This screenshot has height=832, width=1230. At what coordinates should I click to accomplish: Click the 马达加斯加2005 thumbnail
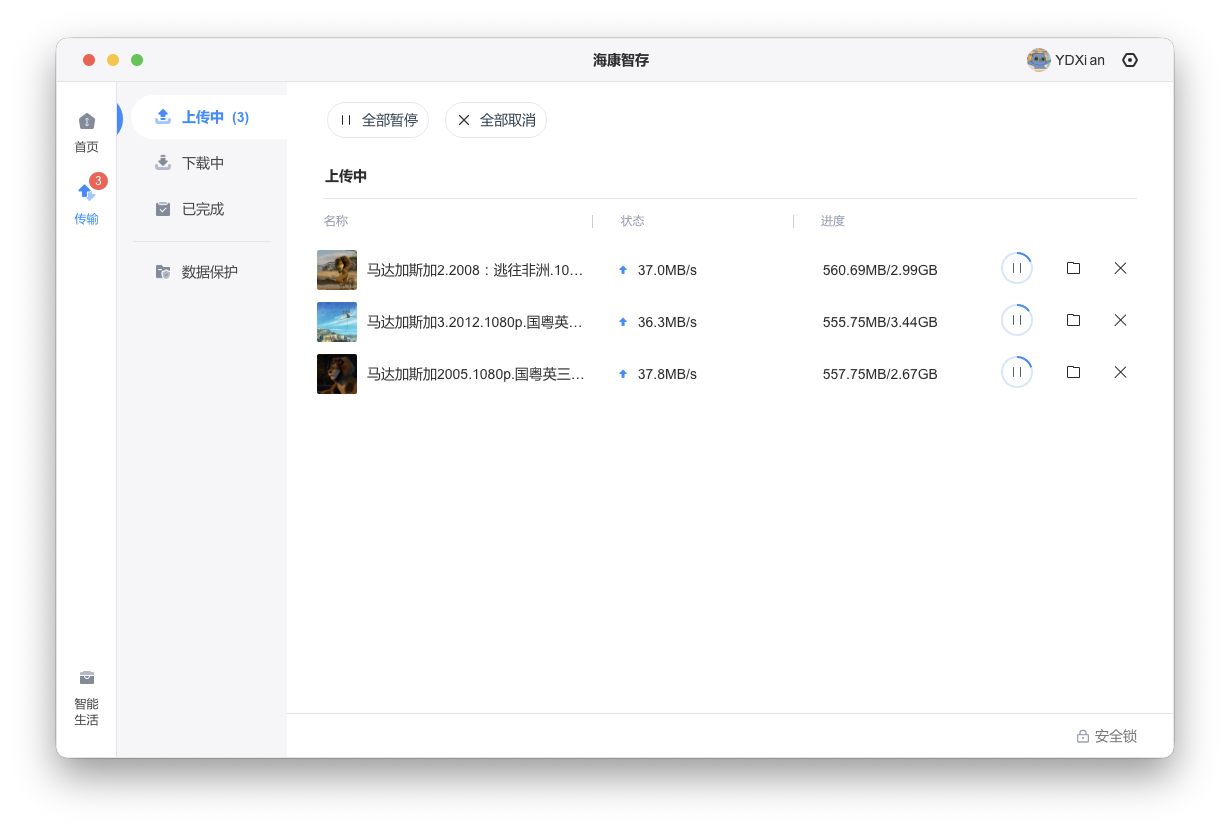click(x=337, y=374)
